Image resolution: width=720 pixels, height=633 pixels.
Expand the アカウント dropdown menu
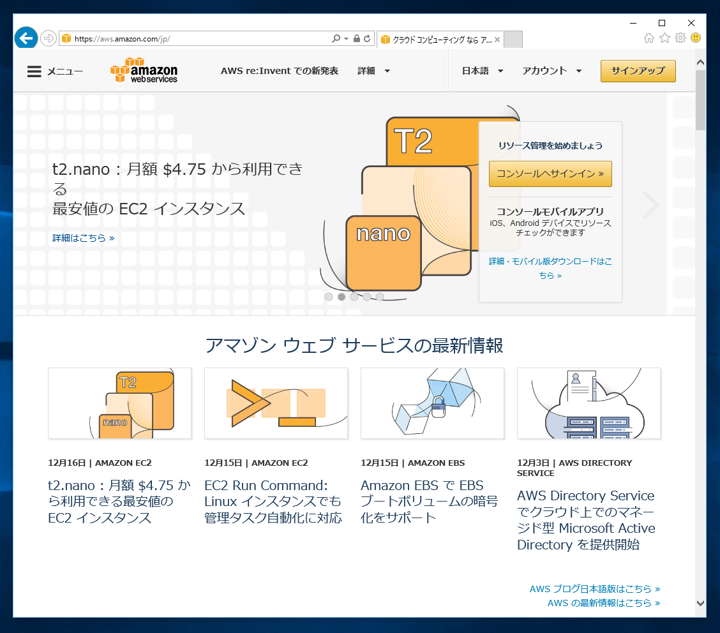pyautogui.click(x=552, y=71)
